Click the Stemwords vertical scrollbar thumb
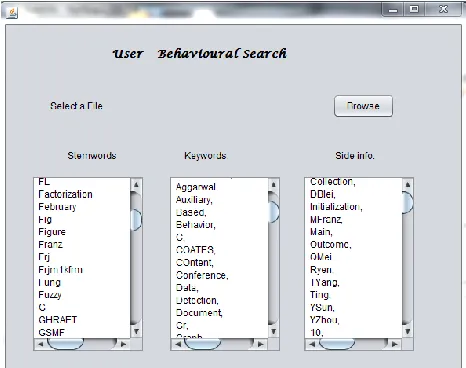This screenshot has height=368, width=466. [136, 220]
